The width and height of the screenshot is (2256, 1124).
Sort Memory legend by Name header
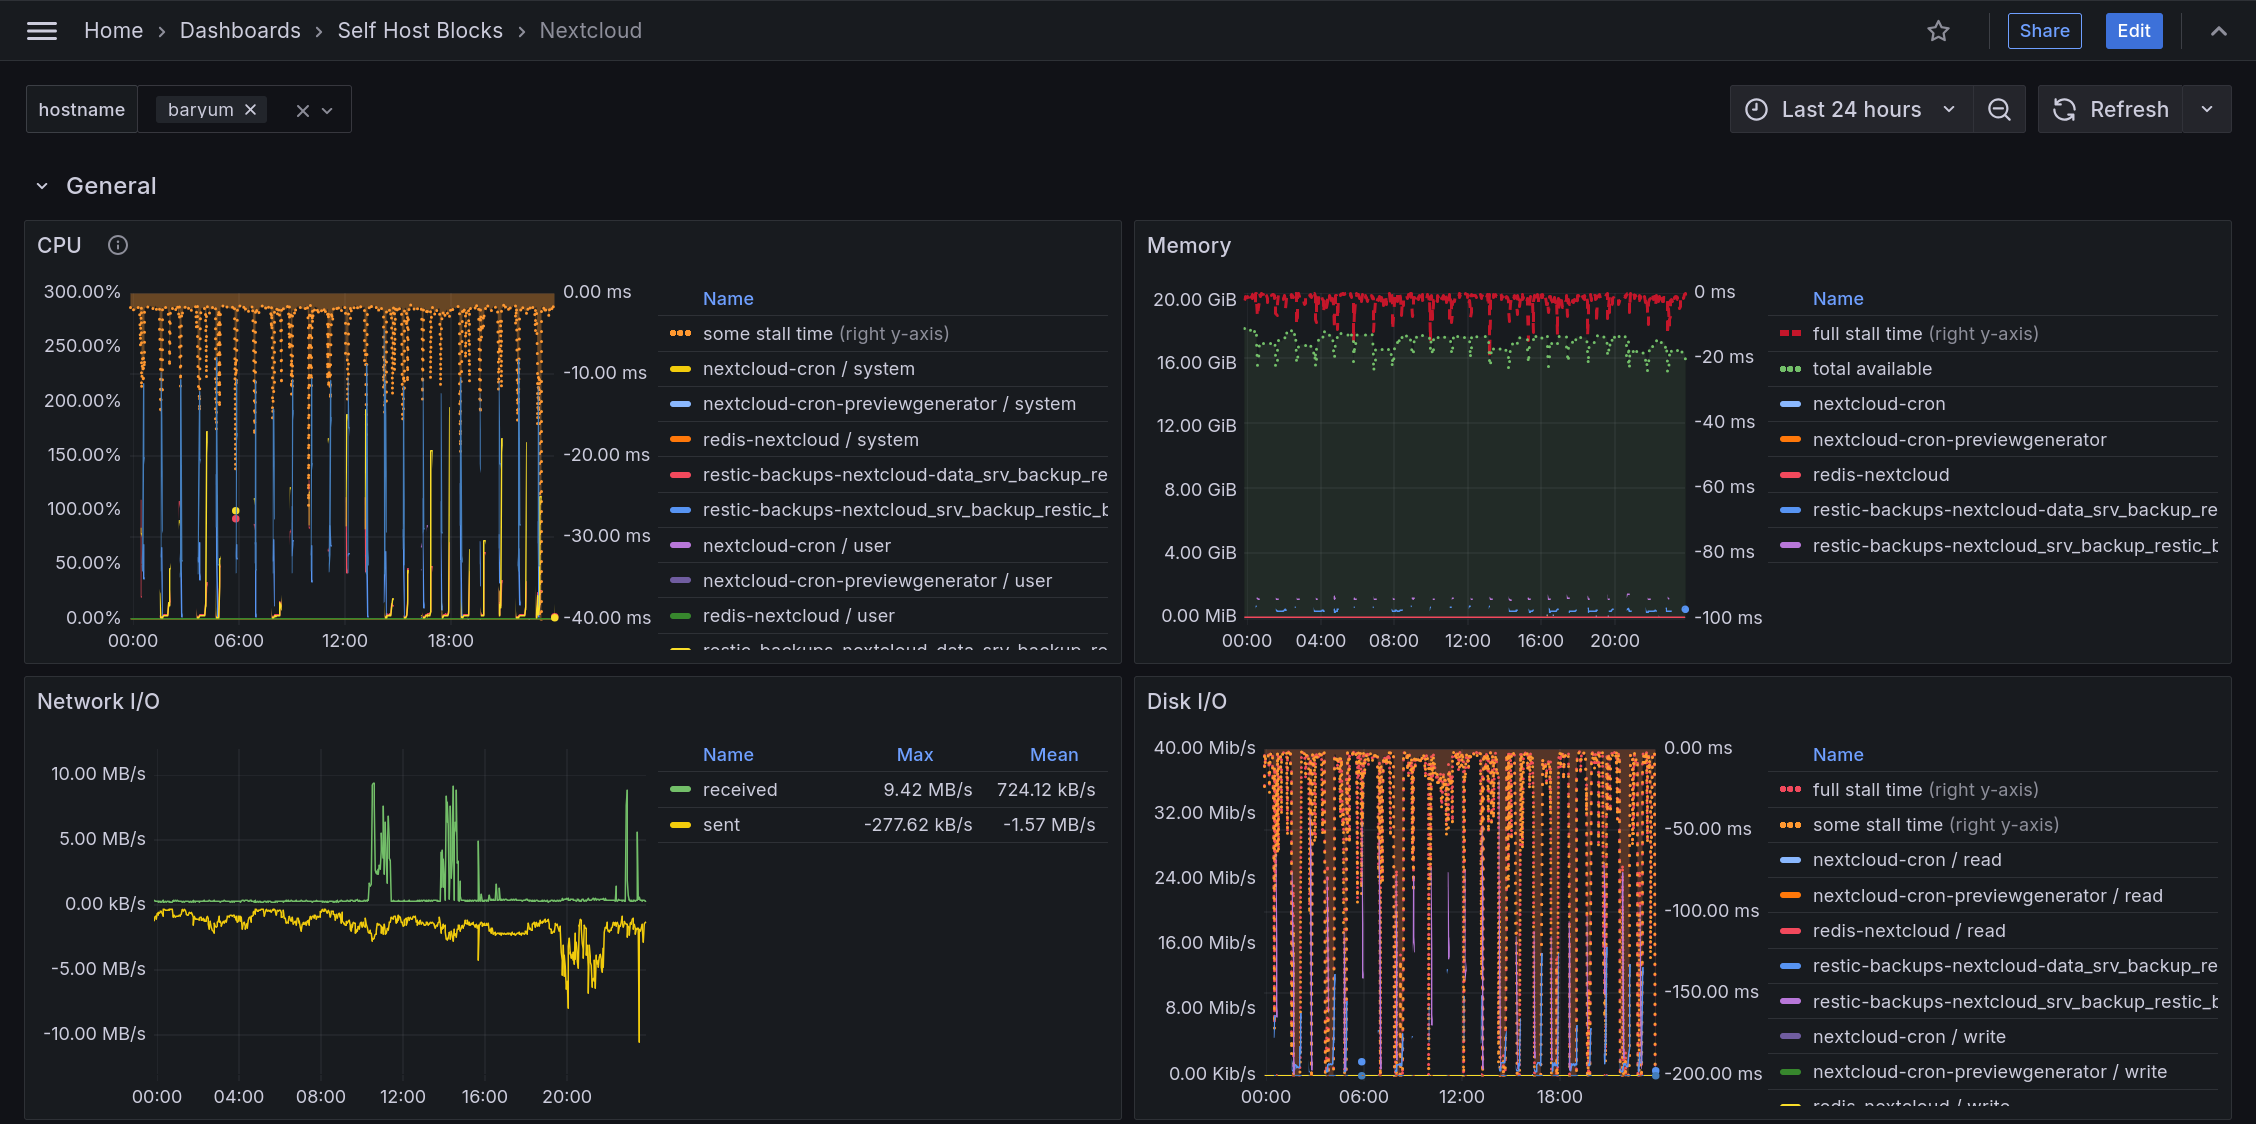click(x=1838, y=299)
